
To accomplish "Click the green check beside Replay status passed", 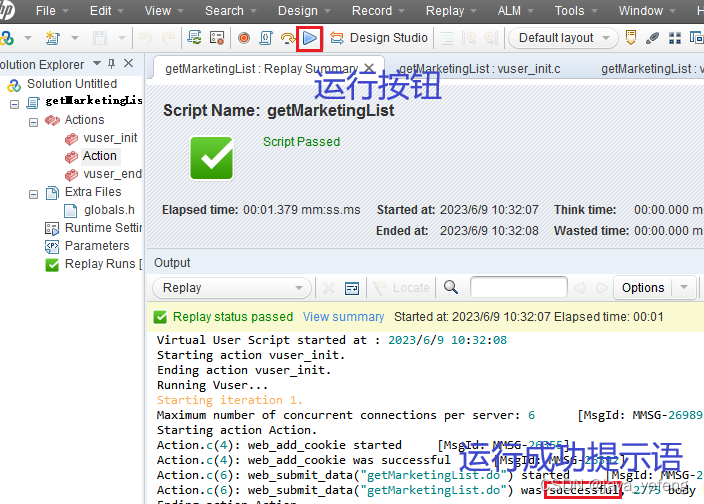I will pyautogui.click(x=160, y=317).
